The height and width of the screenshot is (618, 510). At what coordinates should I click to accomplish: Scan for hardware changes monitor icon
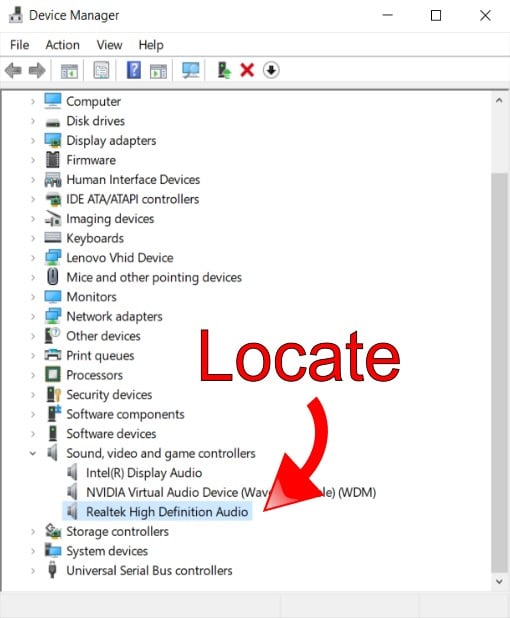191,71
